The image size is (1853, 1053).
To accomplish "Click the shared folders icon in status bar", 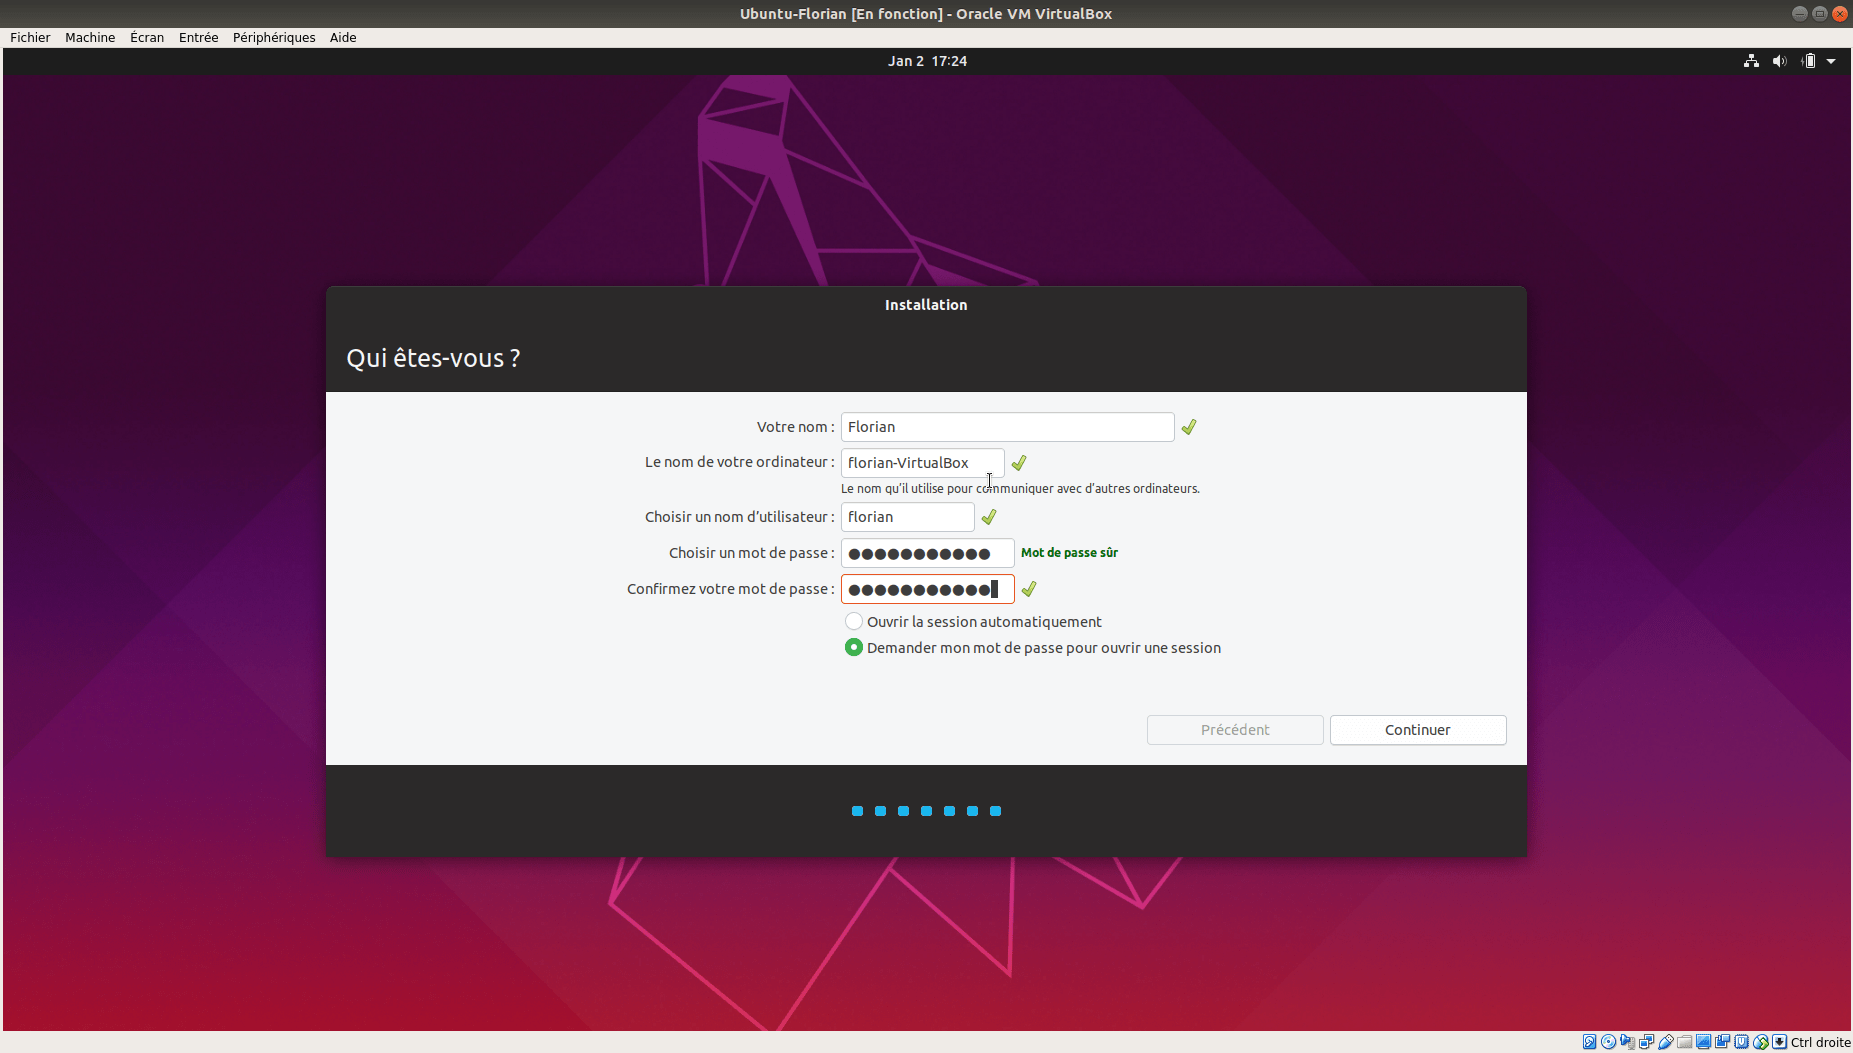I will pos(1685,1042).
